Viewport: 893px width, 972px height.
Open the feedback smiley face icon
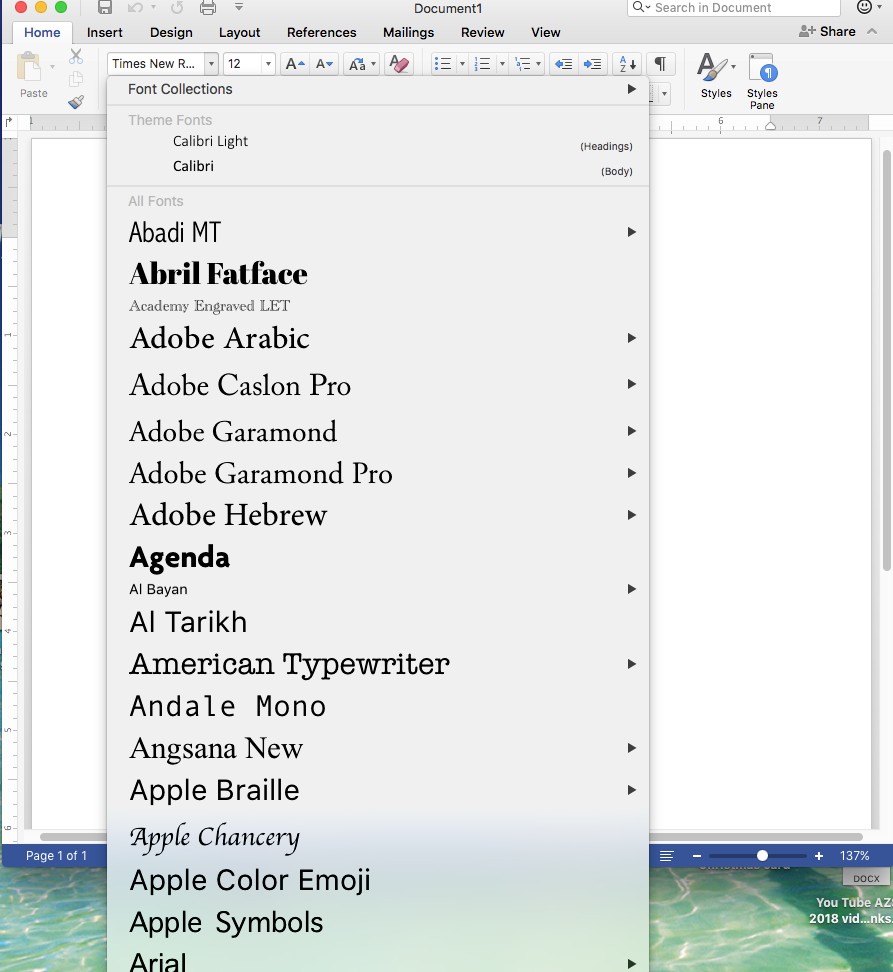[864, 7]
